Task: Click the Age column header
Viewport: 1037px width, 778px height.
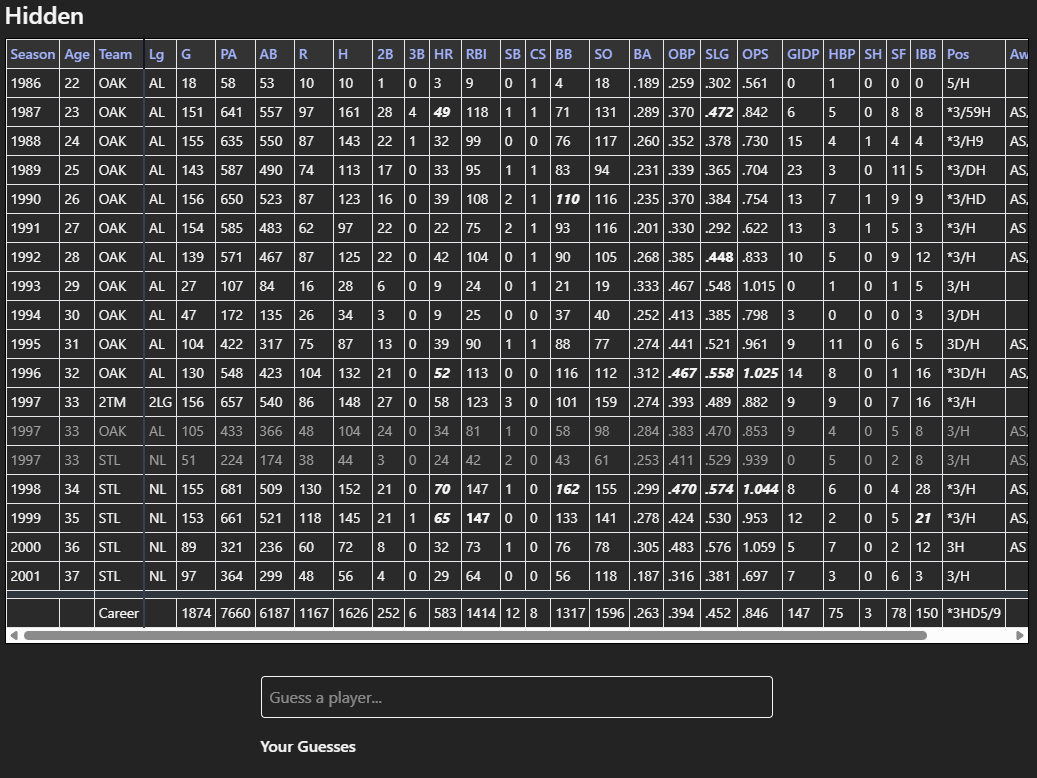Action: pyautogui.click(x=77, y=54)
